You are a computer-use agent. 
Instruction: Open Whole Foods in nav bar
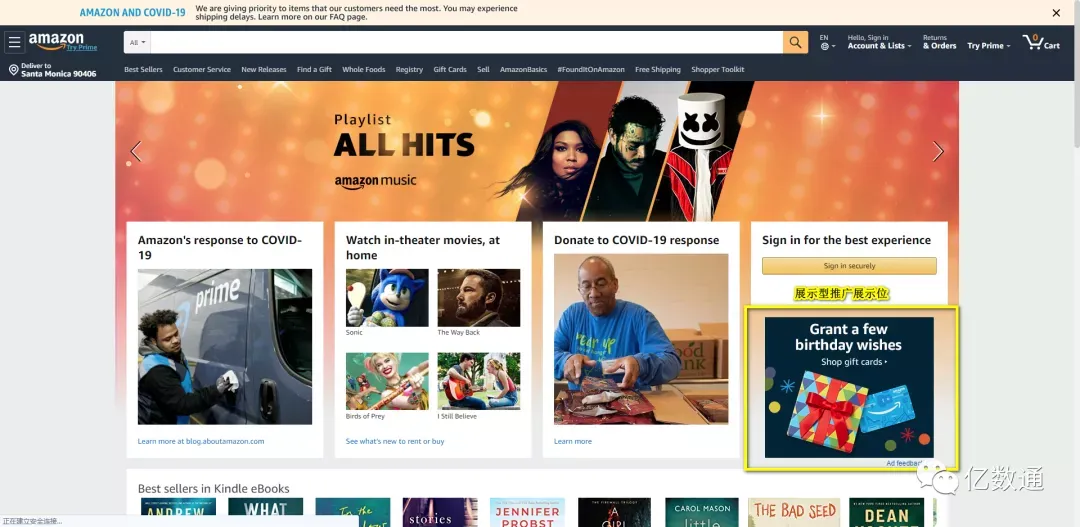364,70
